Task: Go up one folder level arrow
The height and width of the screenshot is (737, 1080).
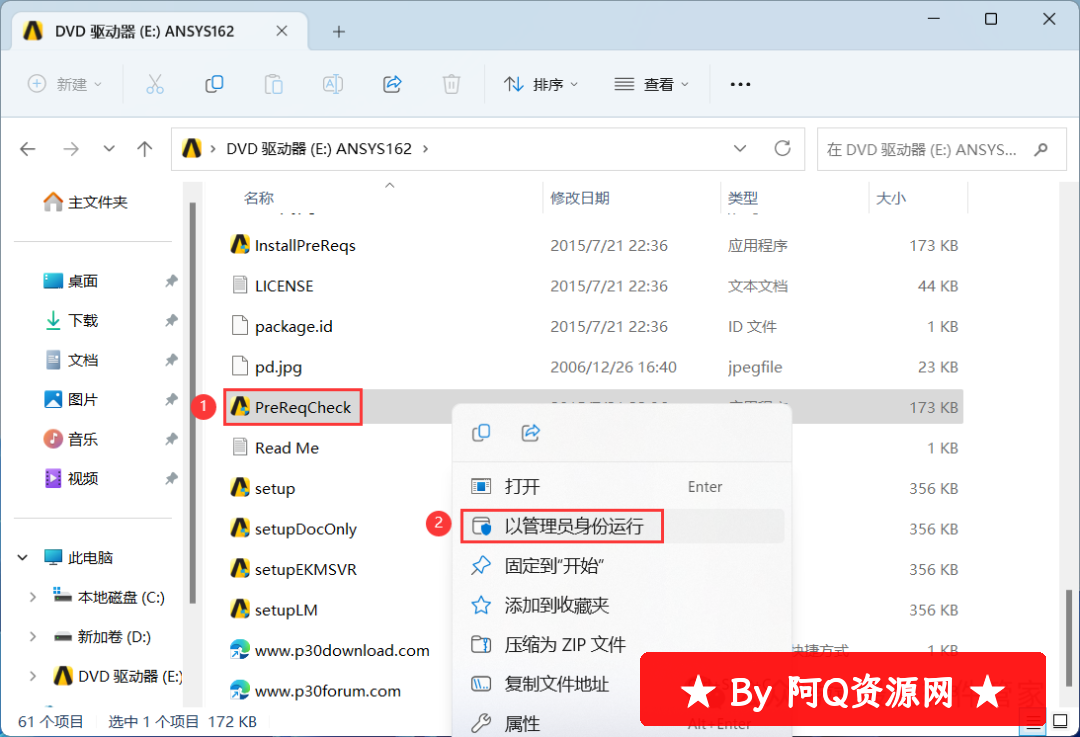Action: point(145,149)
